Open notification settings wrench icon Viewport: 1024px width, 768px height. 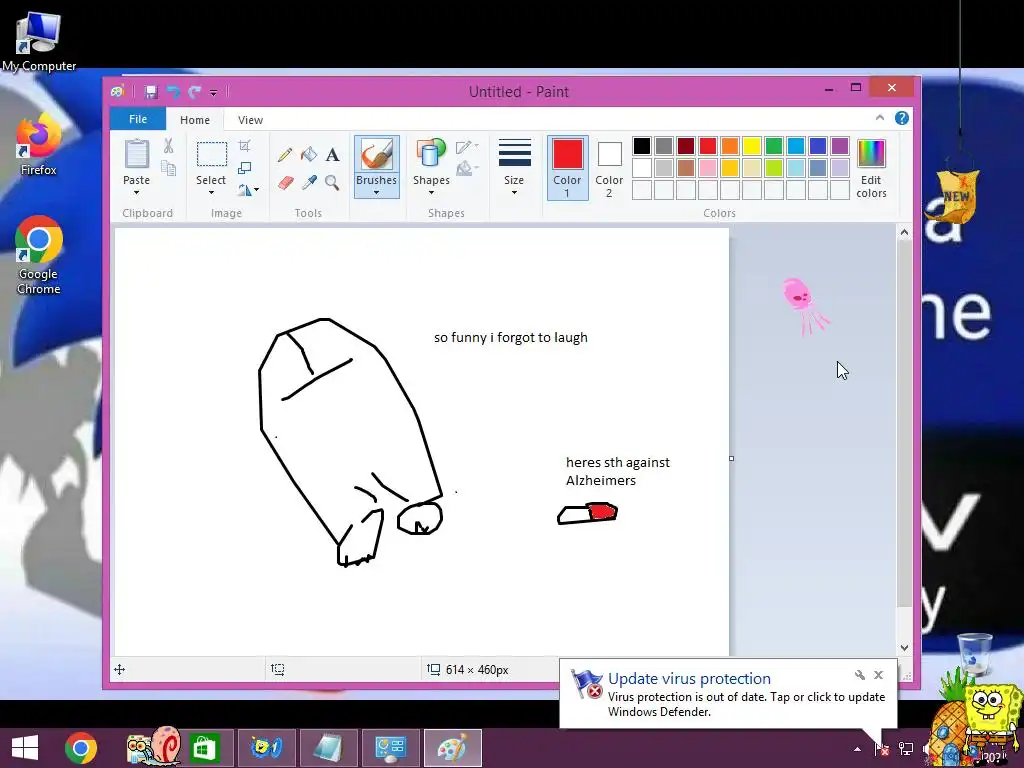click(859, 675)
